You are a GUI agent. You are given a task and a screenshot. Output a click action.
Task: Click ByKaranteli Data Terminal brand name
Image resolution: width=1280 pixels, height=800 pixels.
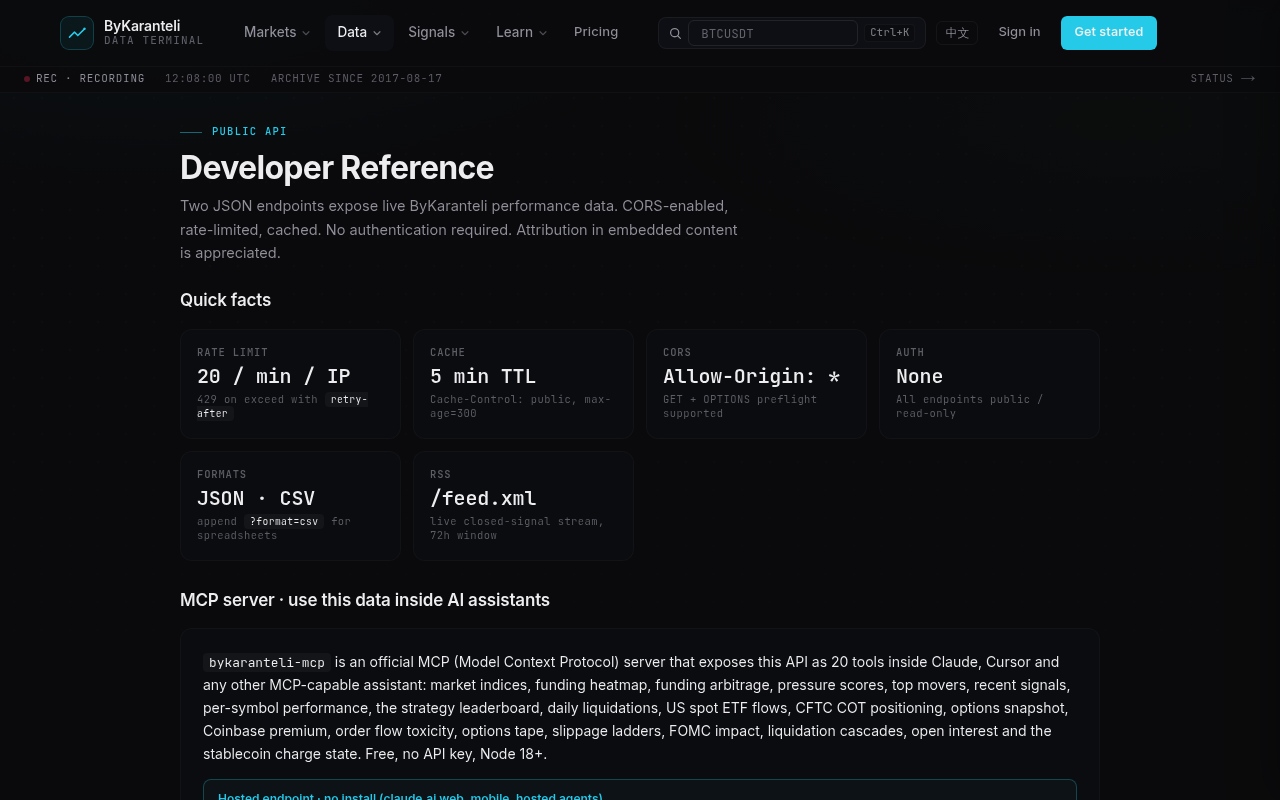(154, 33)
